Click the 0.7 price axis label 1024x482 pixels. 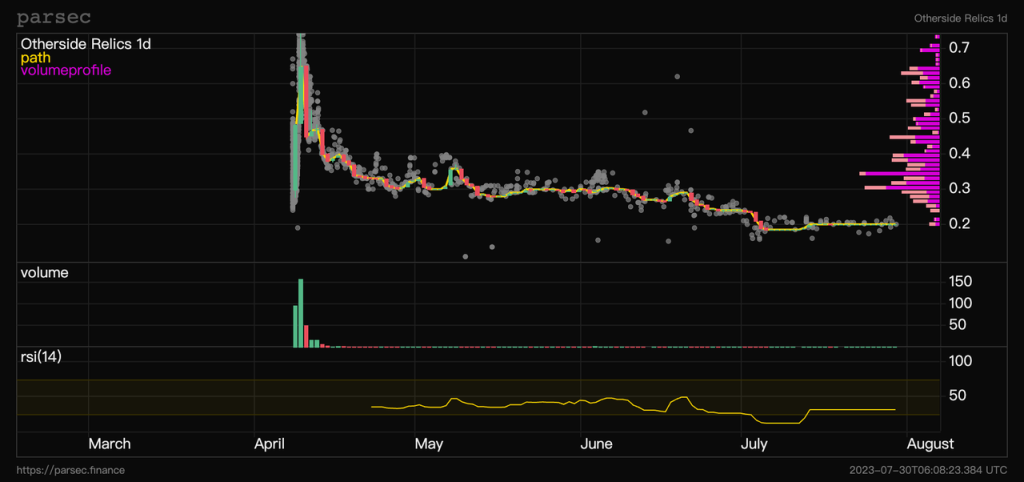coord(958,48)
